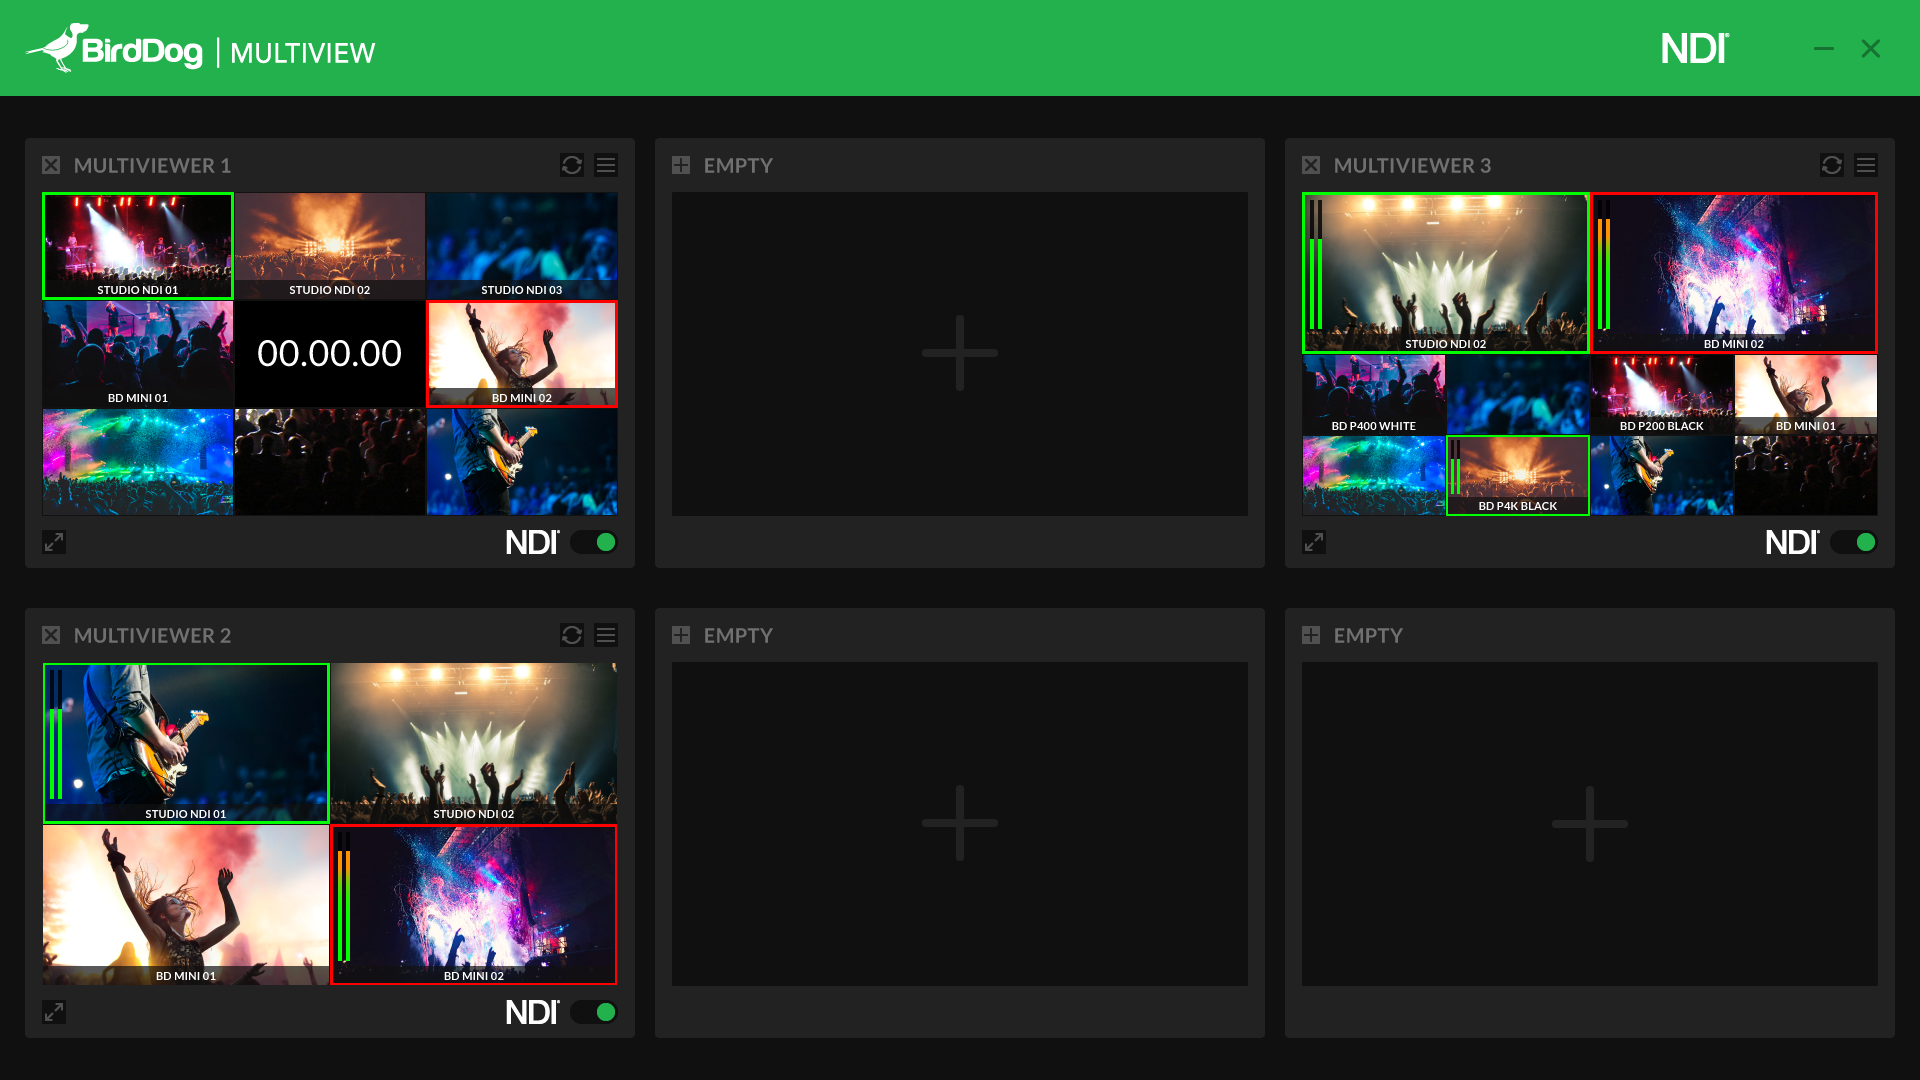Open the Multiviewer 2 hamburger menu
The width and height of the screenshot is (1920, 1080).
[606, 635]
